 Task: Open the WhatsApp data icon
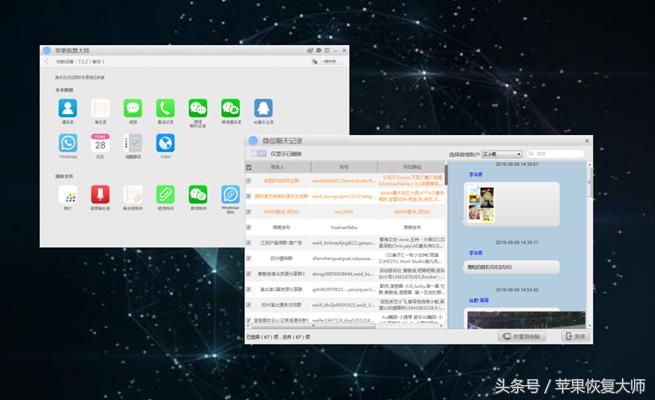click(68, 144)
